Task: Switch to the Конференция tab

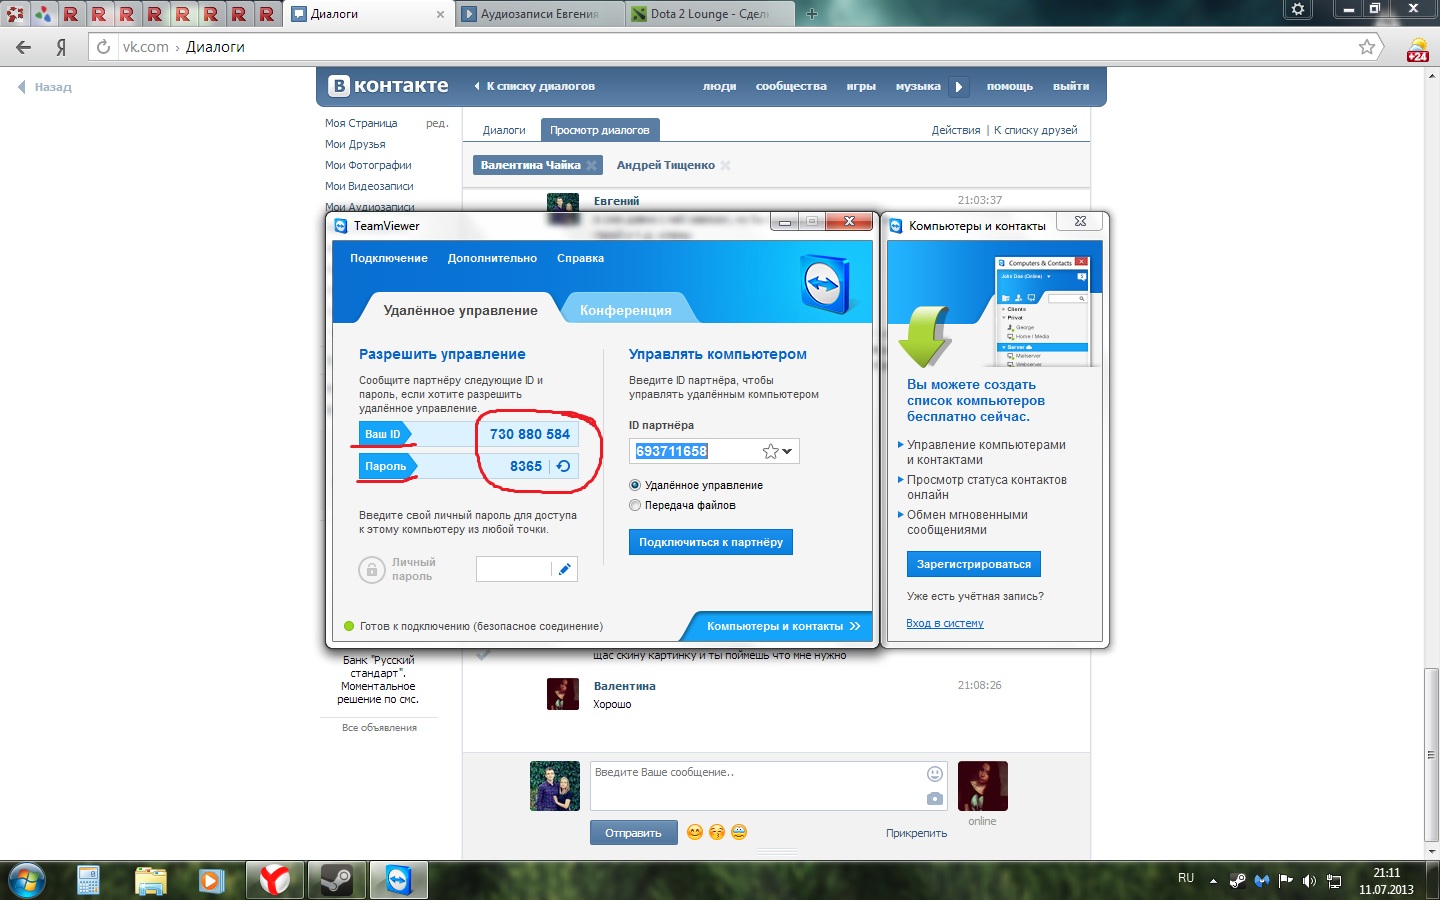Action: click(x=626, y=310)
